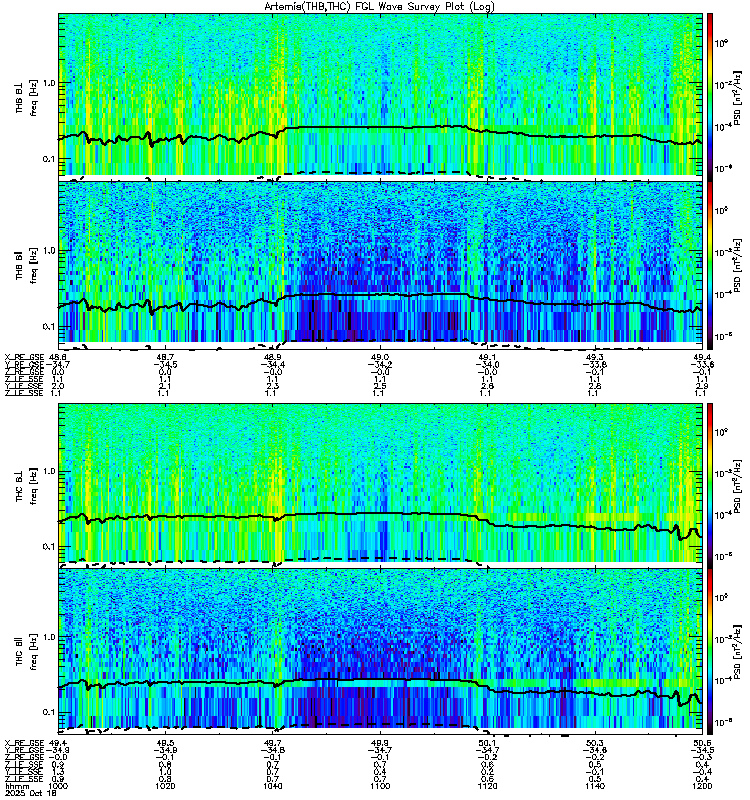Click the solid black line in the bottom THC panel
Viewport: 750px width, 800px height.
380,679
